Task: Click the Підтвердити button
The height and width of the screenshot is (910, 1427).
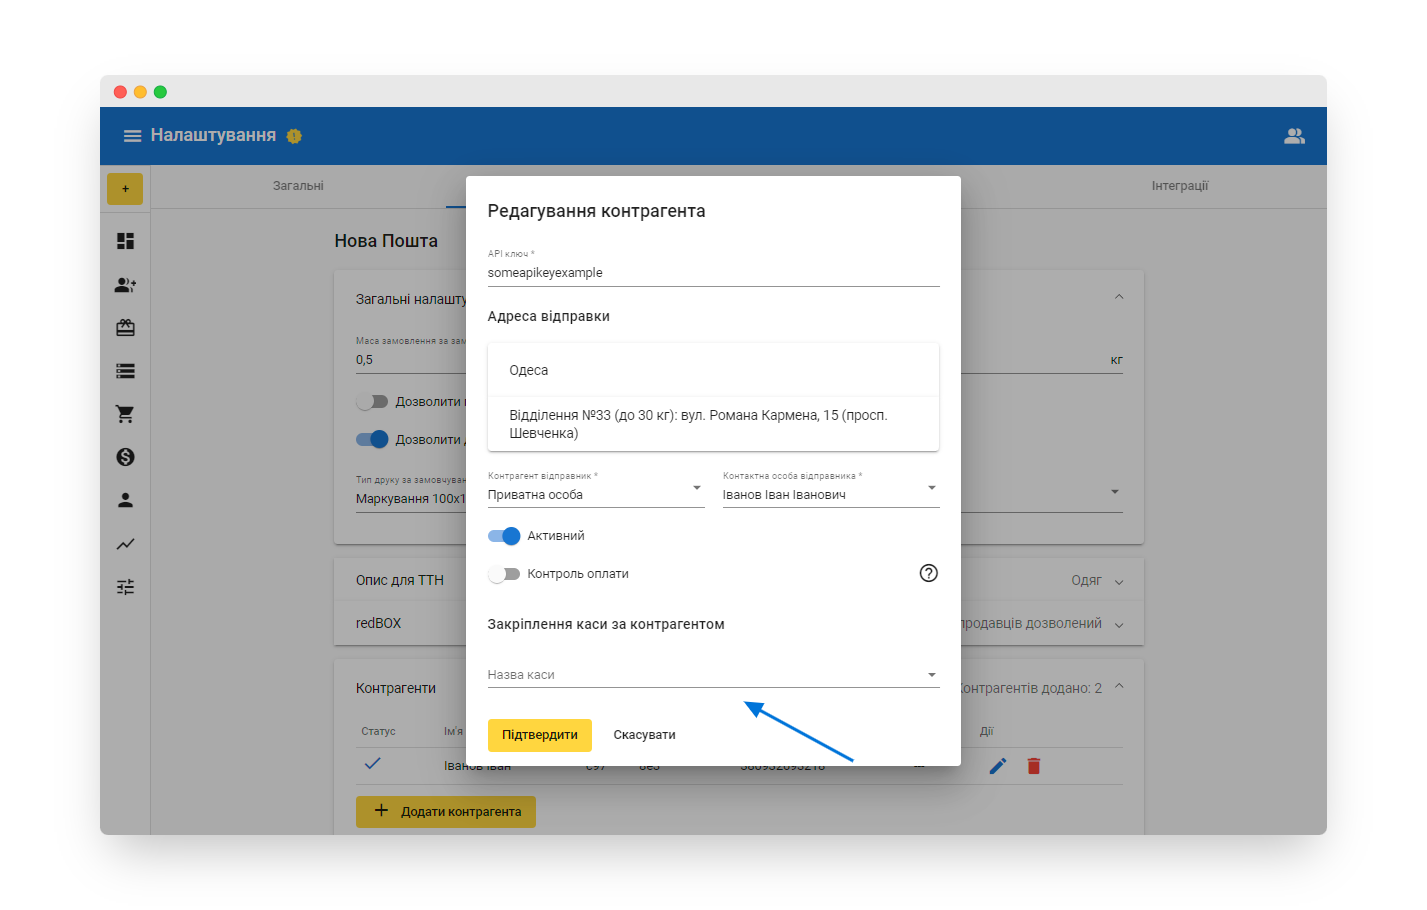Action: [x=539, y=735]
